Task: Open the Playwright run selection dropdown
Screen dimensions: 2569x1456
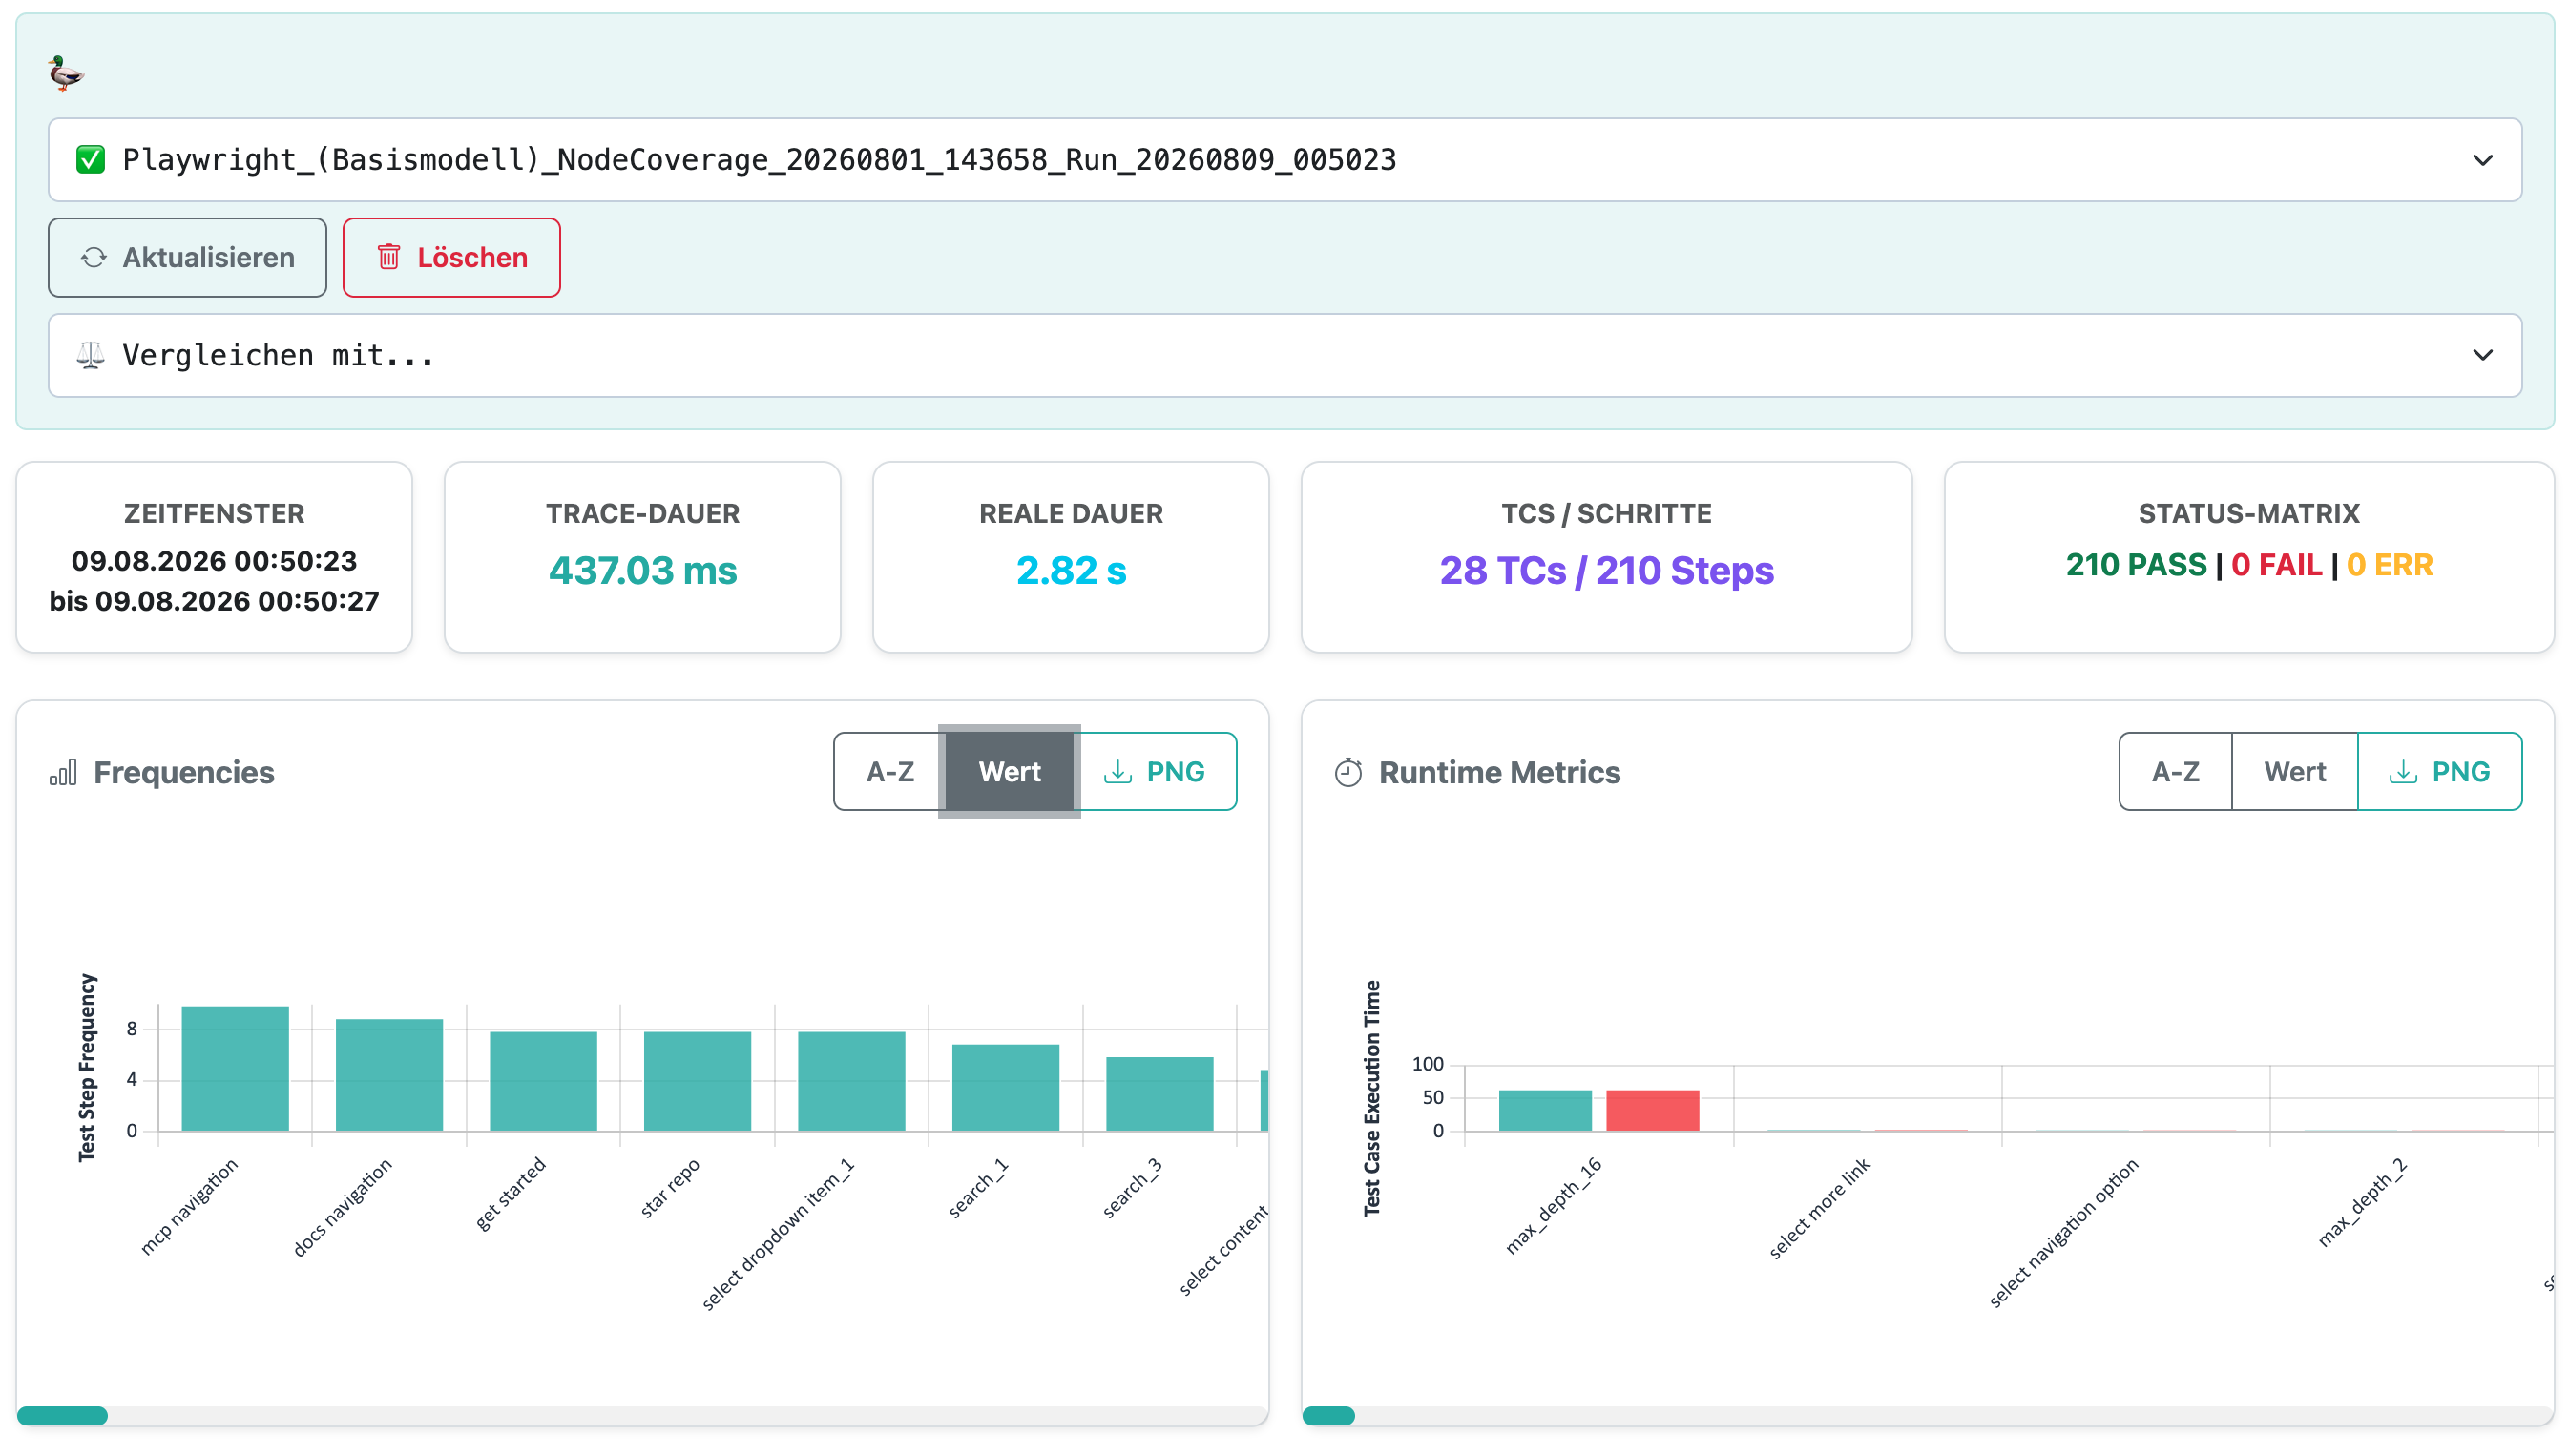Action: (x=1284, y=160)
